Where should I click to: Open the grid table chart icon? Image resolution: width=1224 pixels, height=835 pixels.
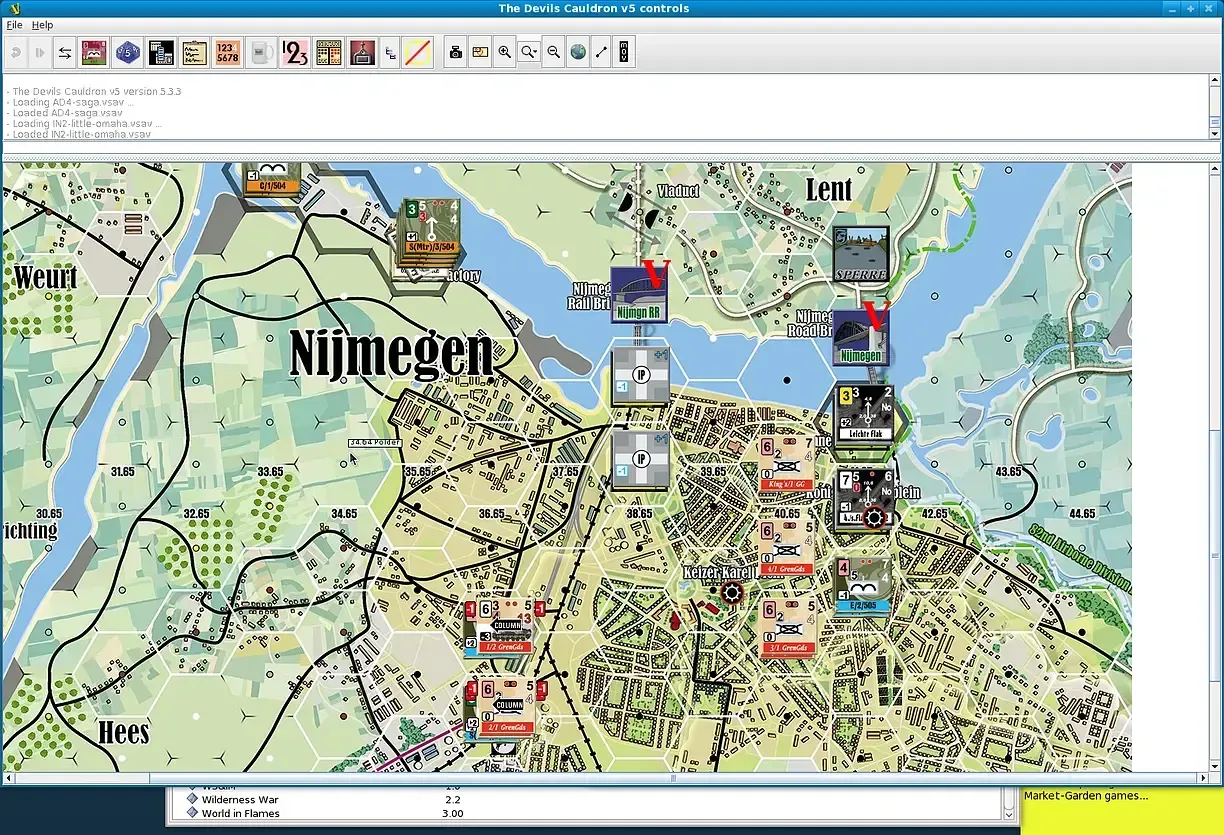[329, 52]
